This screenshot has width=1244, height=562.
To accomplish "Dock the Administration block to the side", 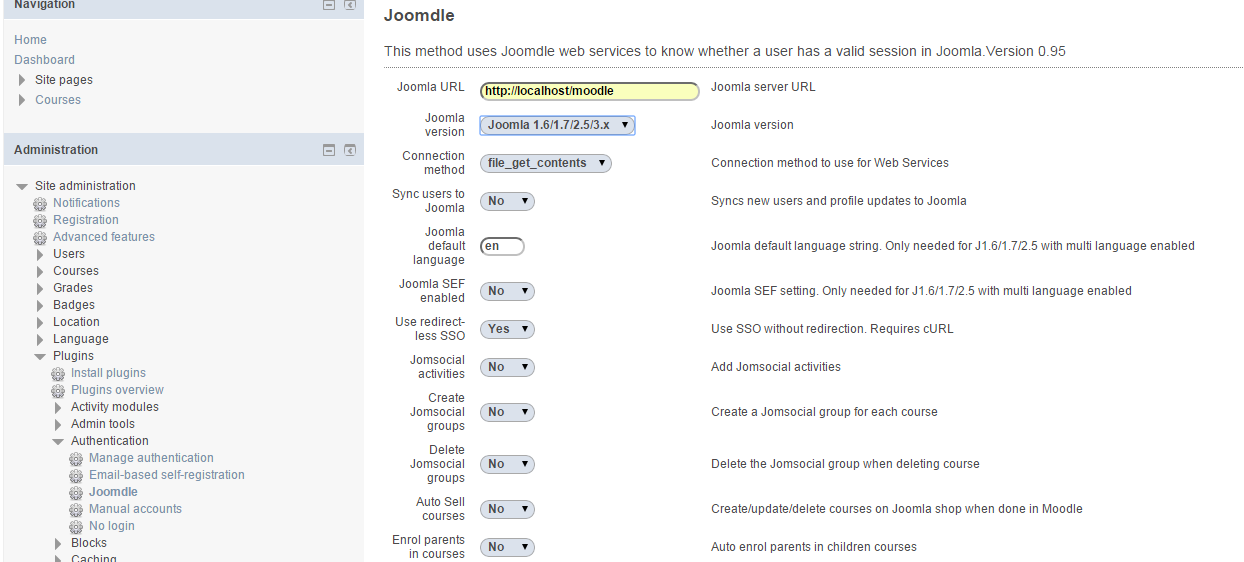I will pos(350,150).
